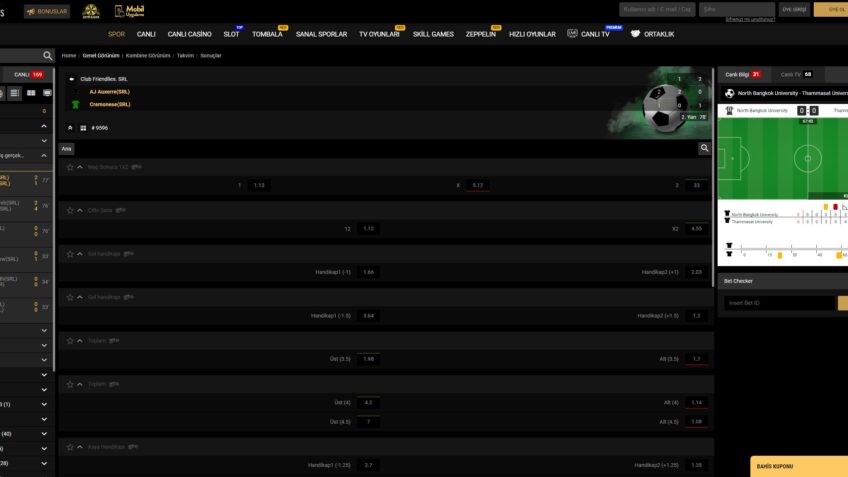The height and width of the screenshot is (477, 848).
Task: Click the Insert Bet ID input field
Action: point(779,303)
